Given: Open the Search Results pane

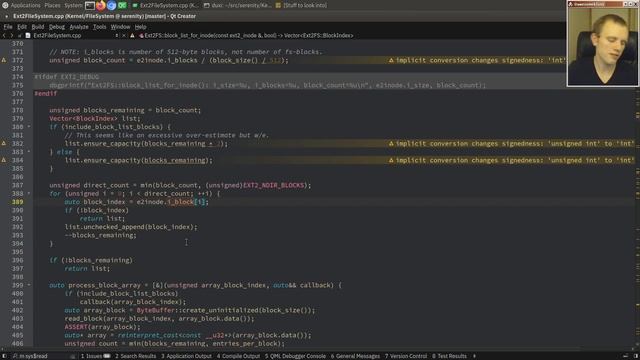Looking at the screenshot, I should (x=136, y=356).
